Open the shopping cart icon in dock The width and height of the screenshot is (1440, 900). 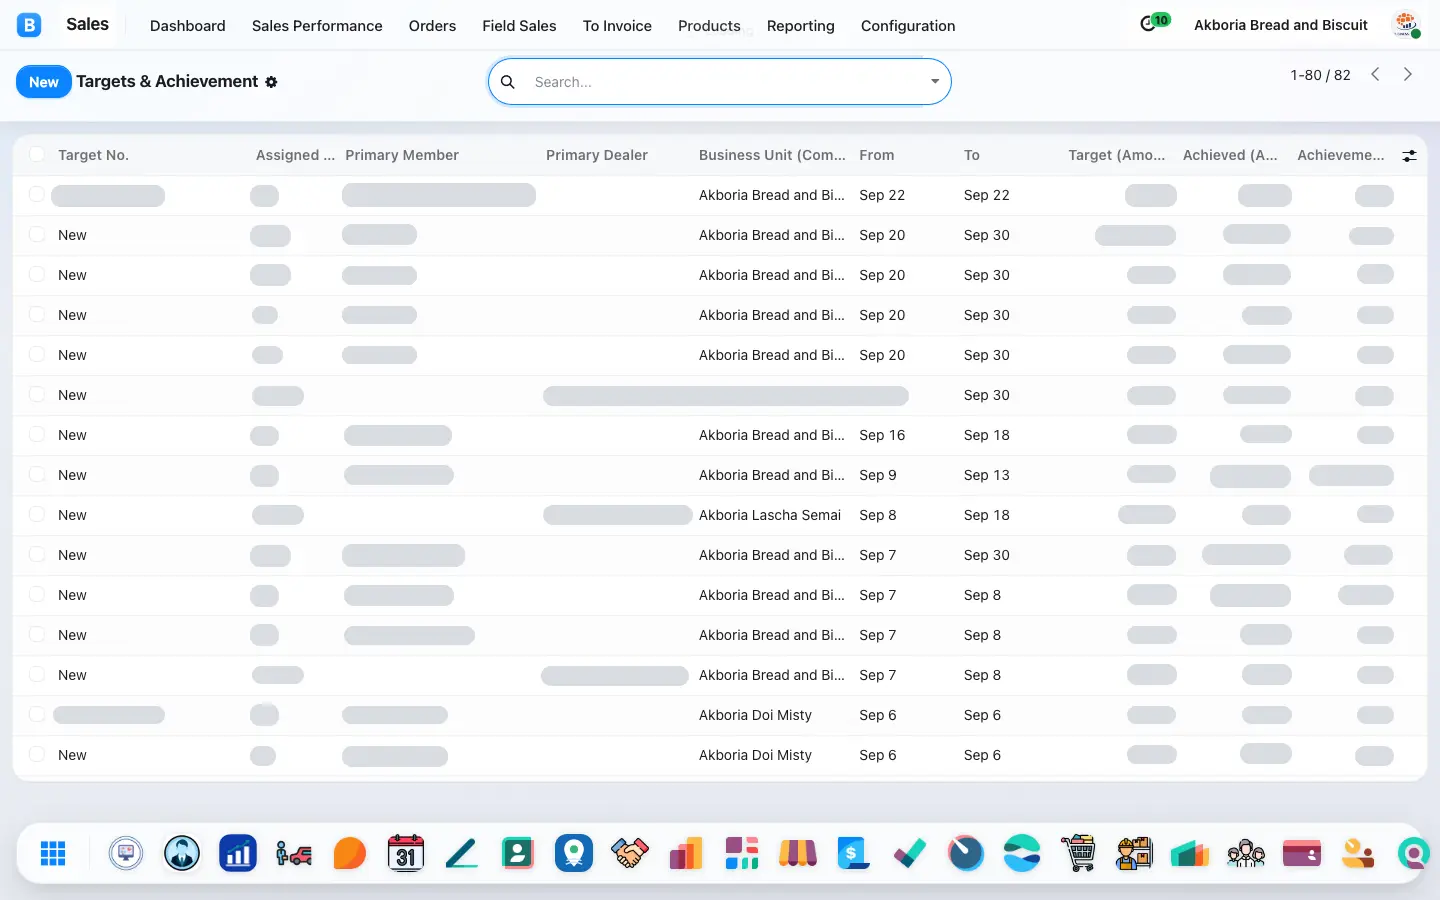[x=1078, y=853]
